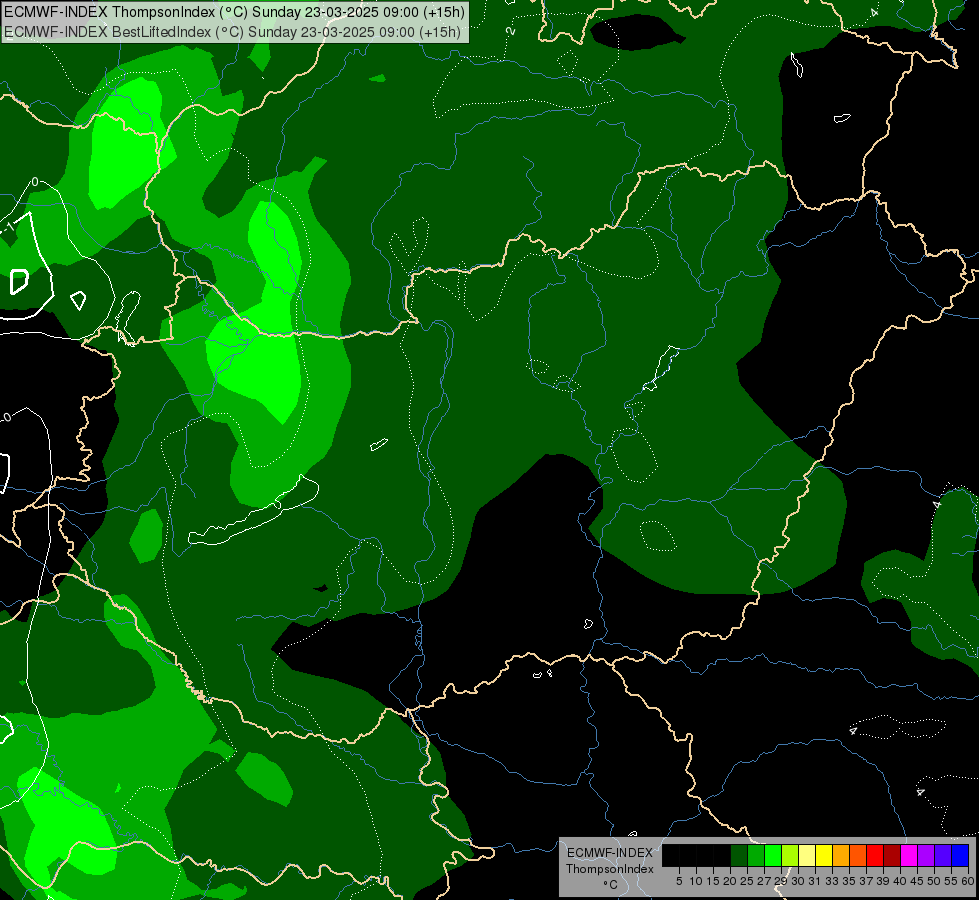Click the blue 55–60 legend swatch
This screenshot has height=900, width=979.
click(960, 855)
